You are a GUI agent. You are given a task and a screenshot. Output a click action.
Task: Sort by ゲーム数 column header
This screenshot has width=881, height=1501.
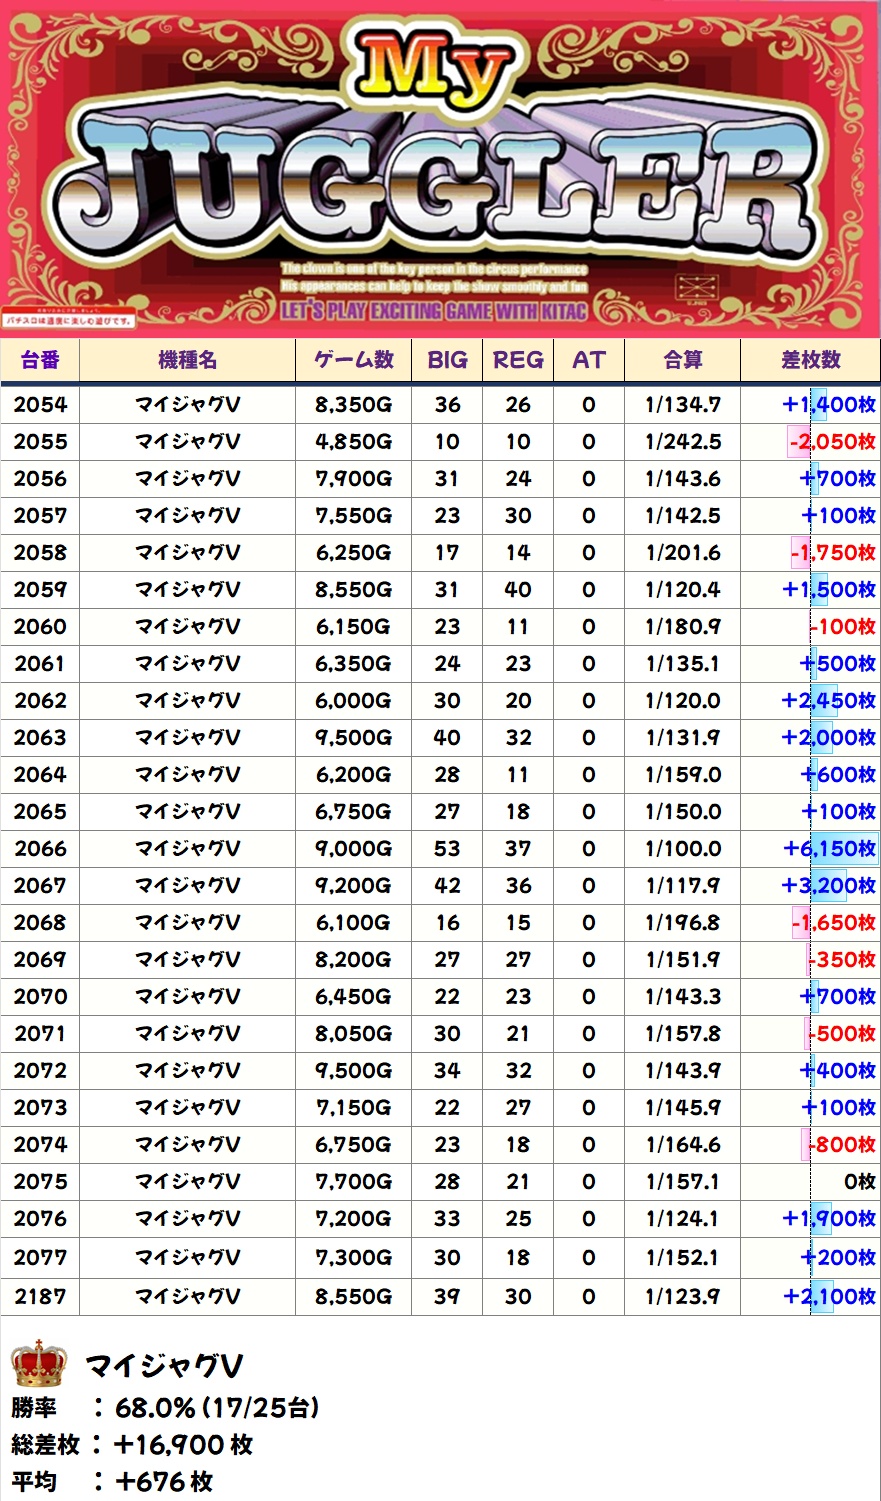pyautogui.click(x=353, y=360)
